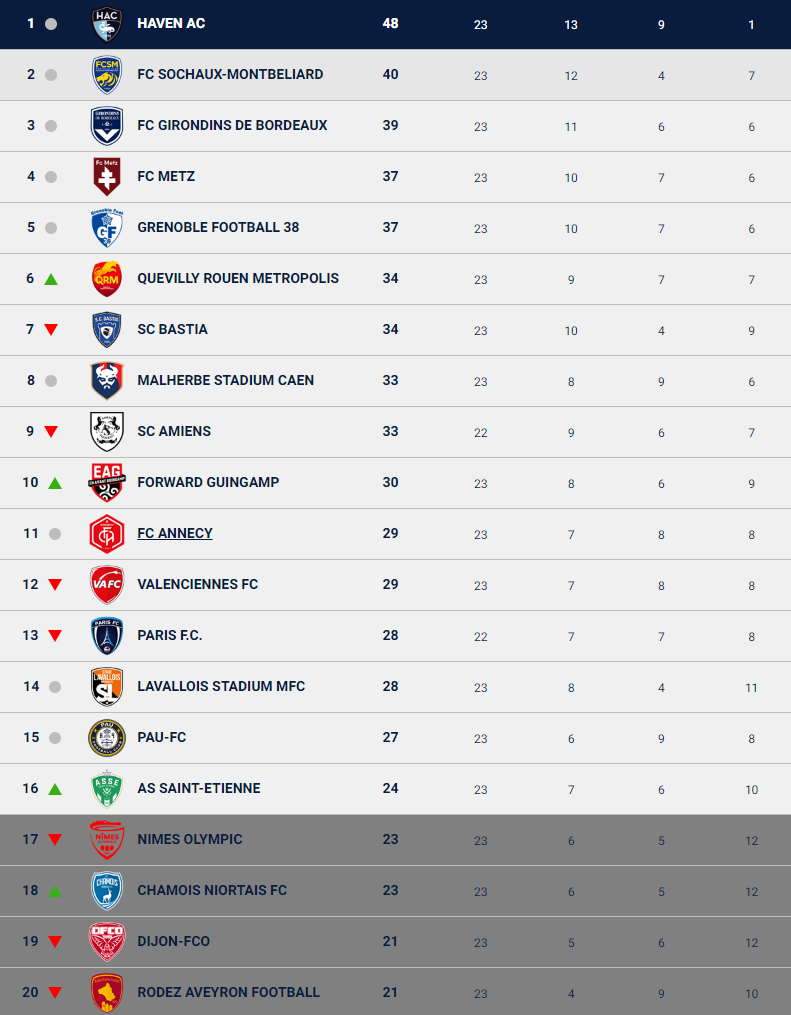Select the Lavallois Stadium MFC name
This screenshot has height=1015, width=791.
pos(221,687)
